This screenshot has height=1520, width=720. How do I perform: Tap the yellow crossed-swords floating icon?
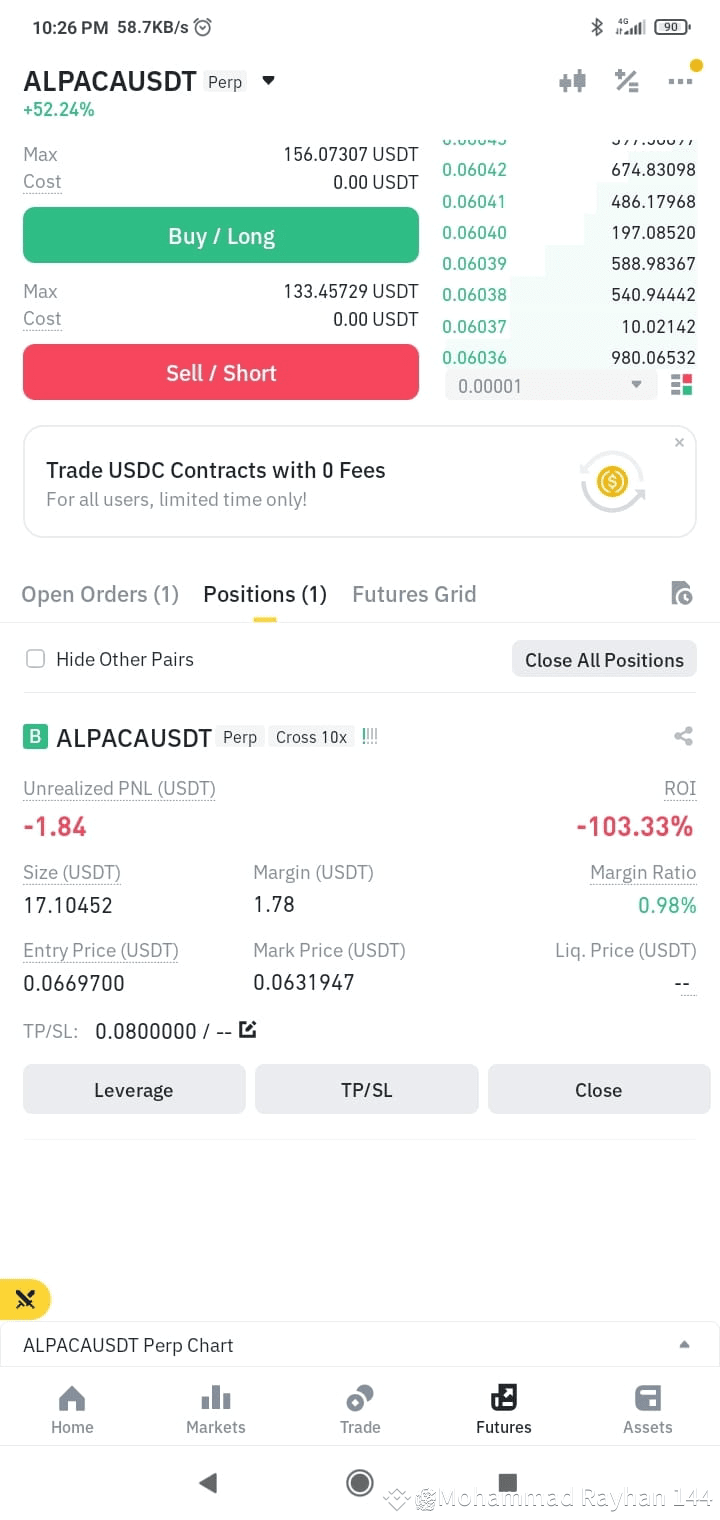25,1300
